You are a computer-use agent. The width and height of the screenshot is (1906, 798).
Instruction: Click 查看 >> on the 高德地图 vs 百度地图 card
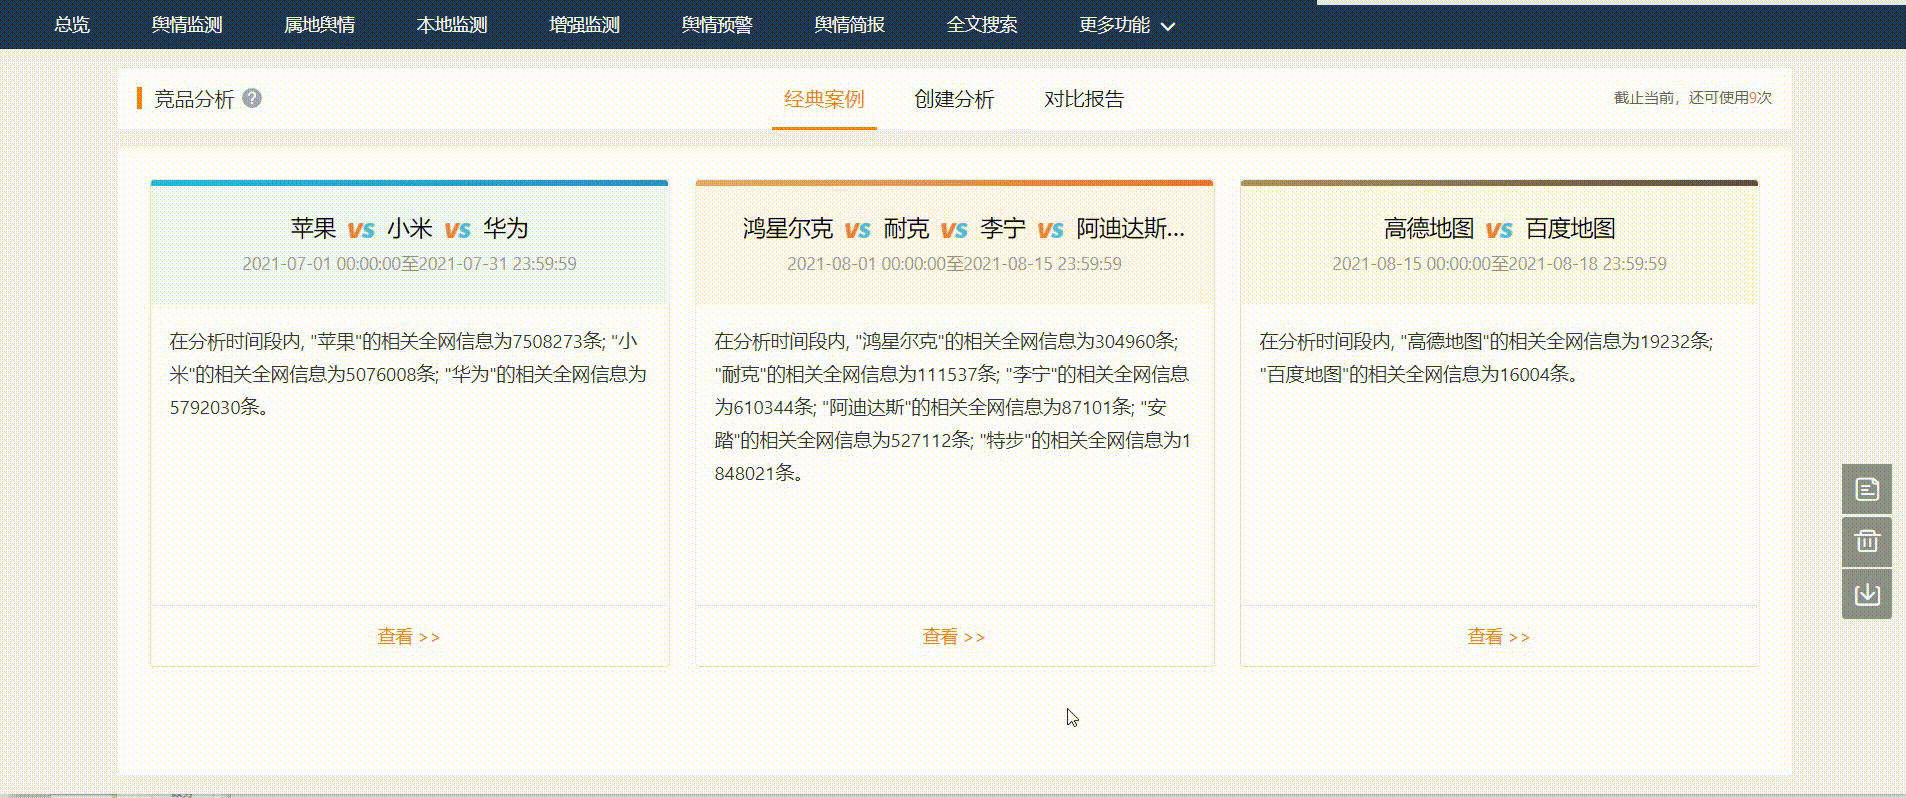click(x=1499, y=636)
